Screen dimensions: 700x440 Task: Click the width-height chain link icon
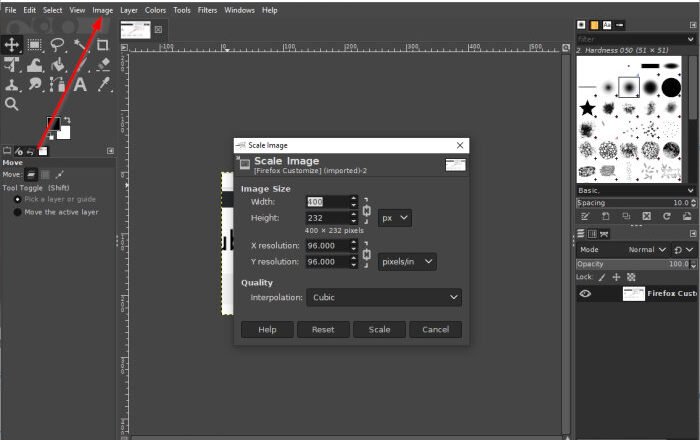pos(367,210)
